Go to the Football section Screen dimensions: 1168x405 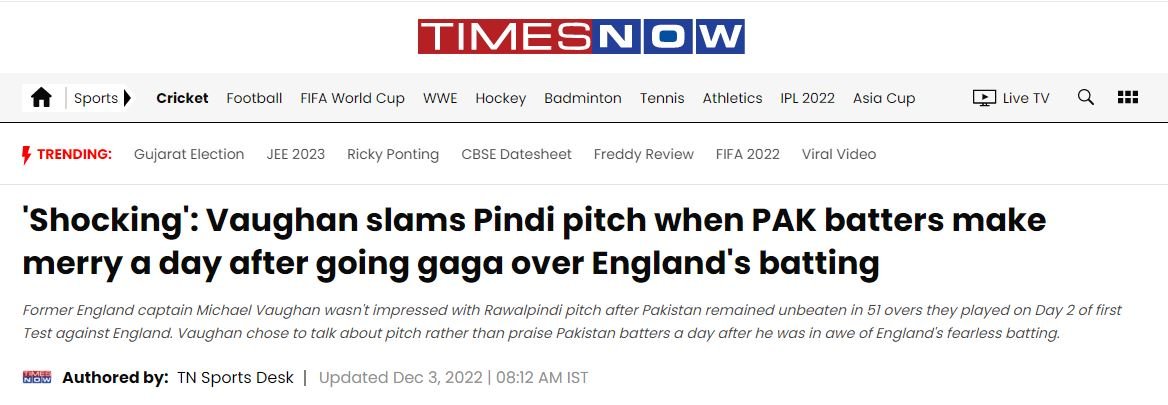point(254,98)
